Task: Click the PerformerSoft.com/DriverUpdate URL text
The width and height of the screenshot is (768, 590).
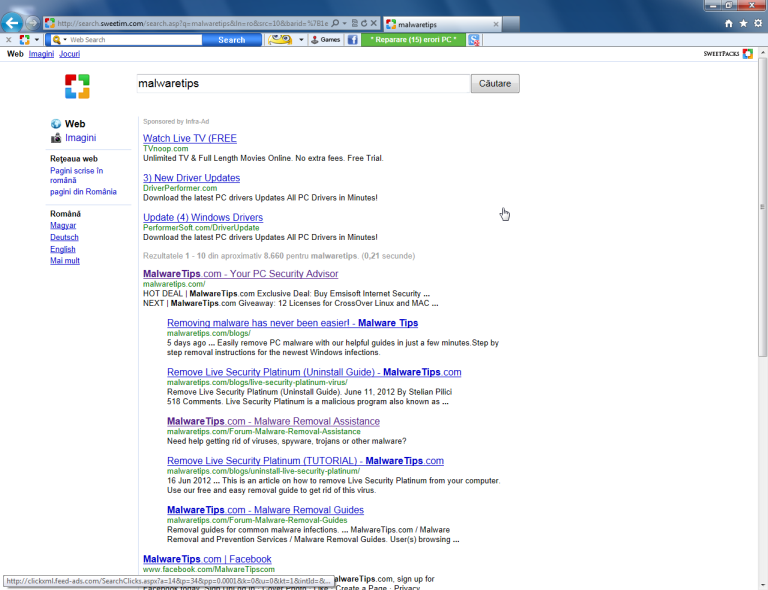Action: [x=201, y=228]
